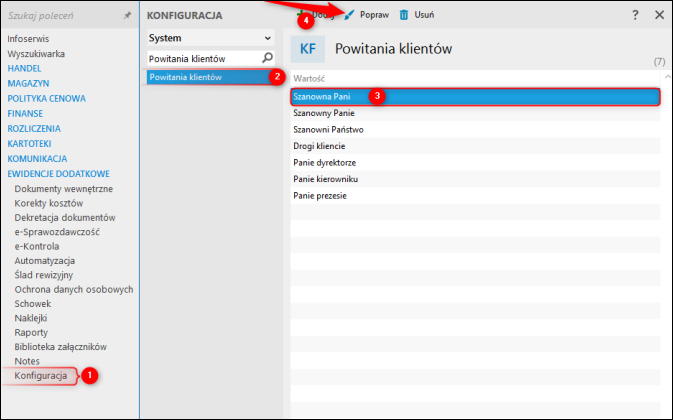This screenshot has width=673, height=420.
Task: Select the row Szanowna Pani
Action: click(475, 97)
